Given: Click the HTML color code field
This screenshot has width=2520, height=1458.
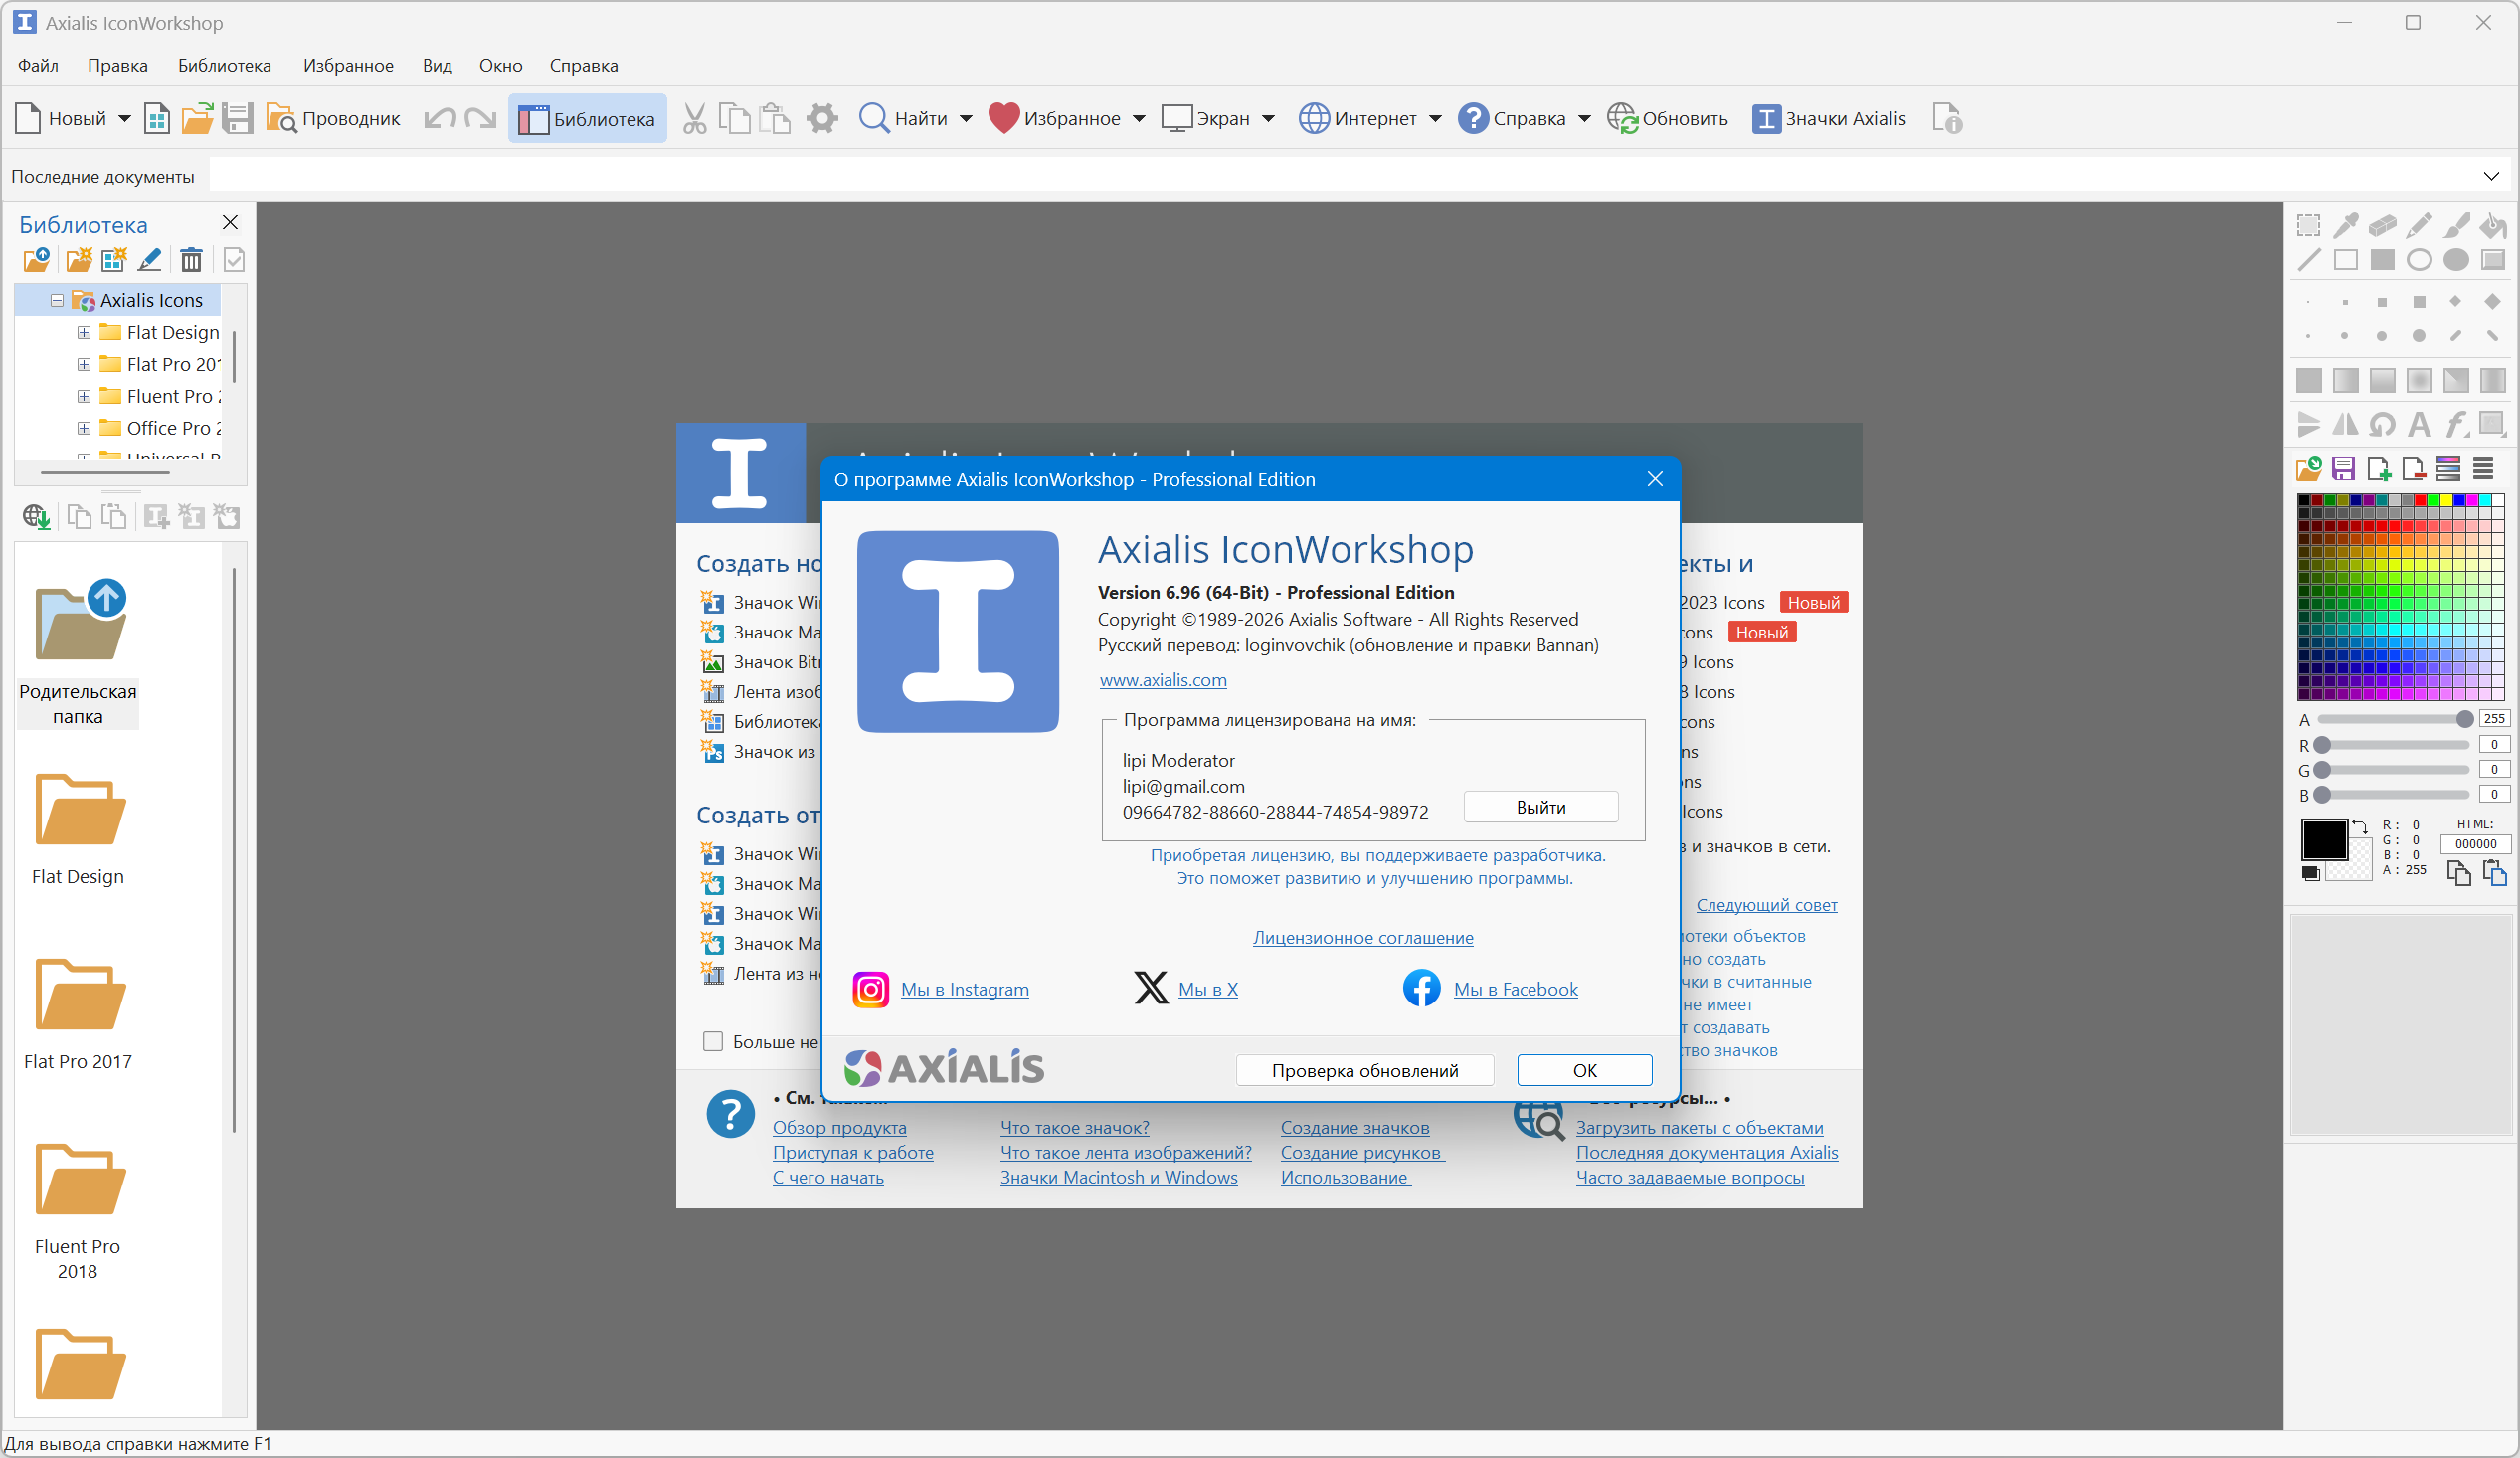Looking at the screenshot, I should 2475,844.
